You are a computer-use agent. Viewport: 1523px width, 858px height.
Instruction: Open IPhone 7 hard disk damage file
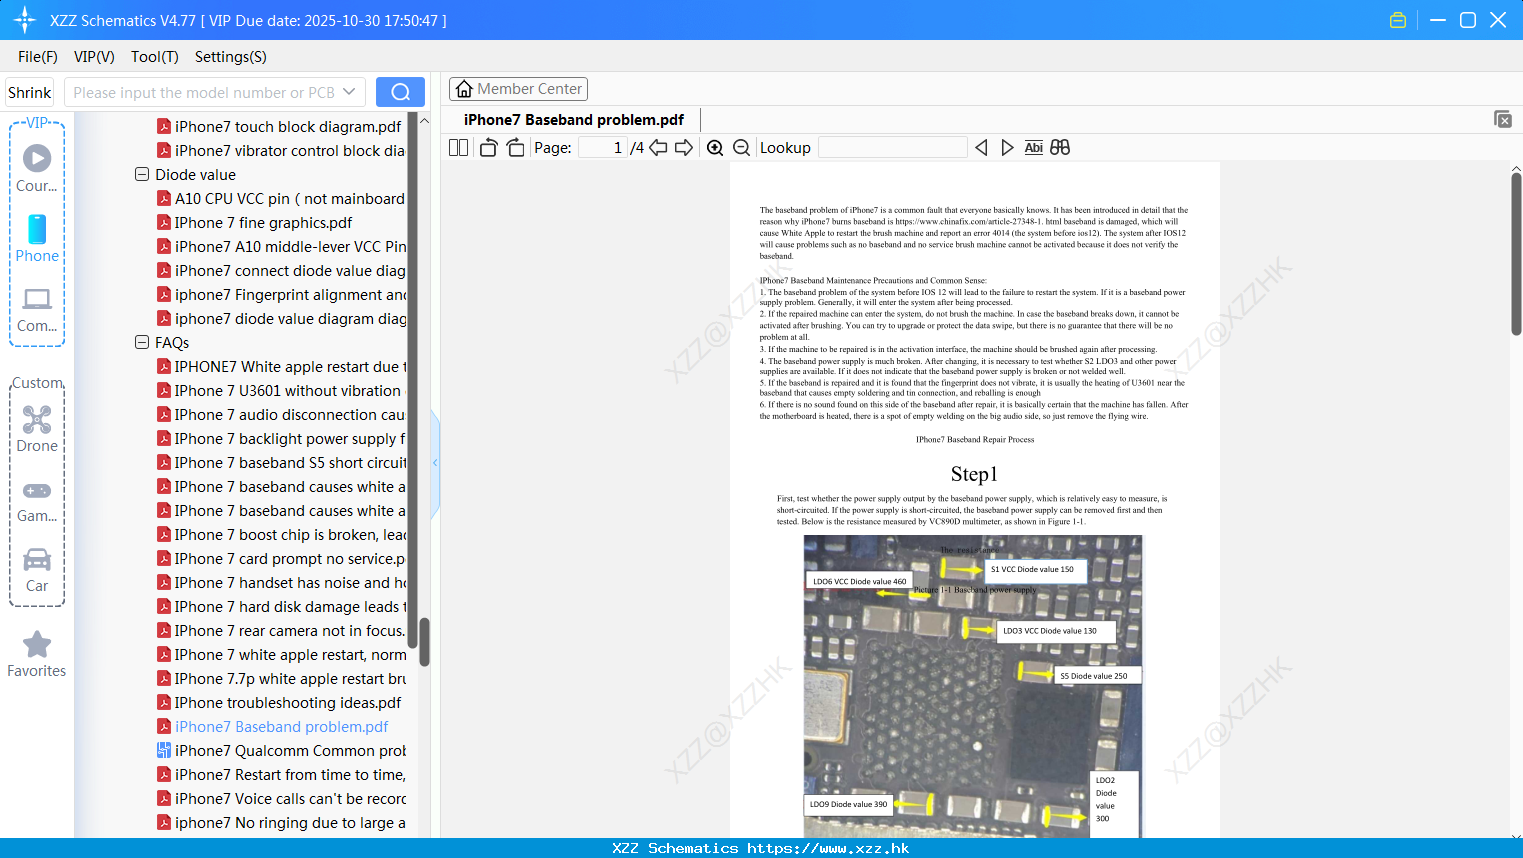click(x=281, y=607)
